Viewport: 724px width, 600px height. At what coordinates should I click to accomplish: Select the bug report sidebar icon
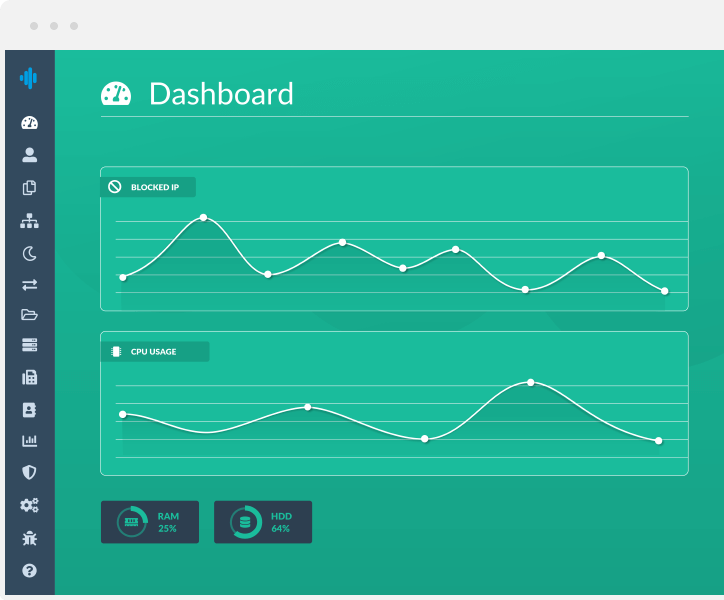30,538
